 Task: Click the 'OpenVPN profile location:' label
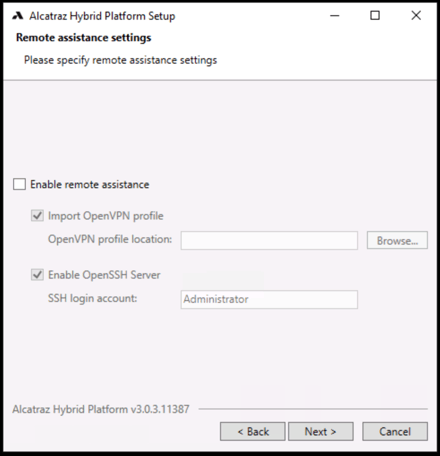pyautogui.click(x=110, y=239)
